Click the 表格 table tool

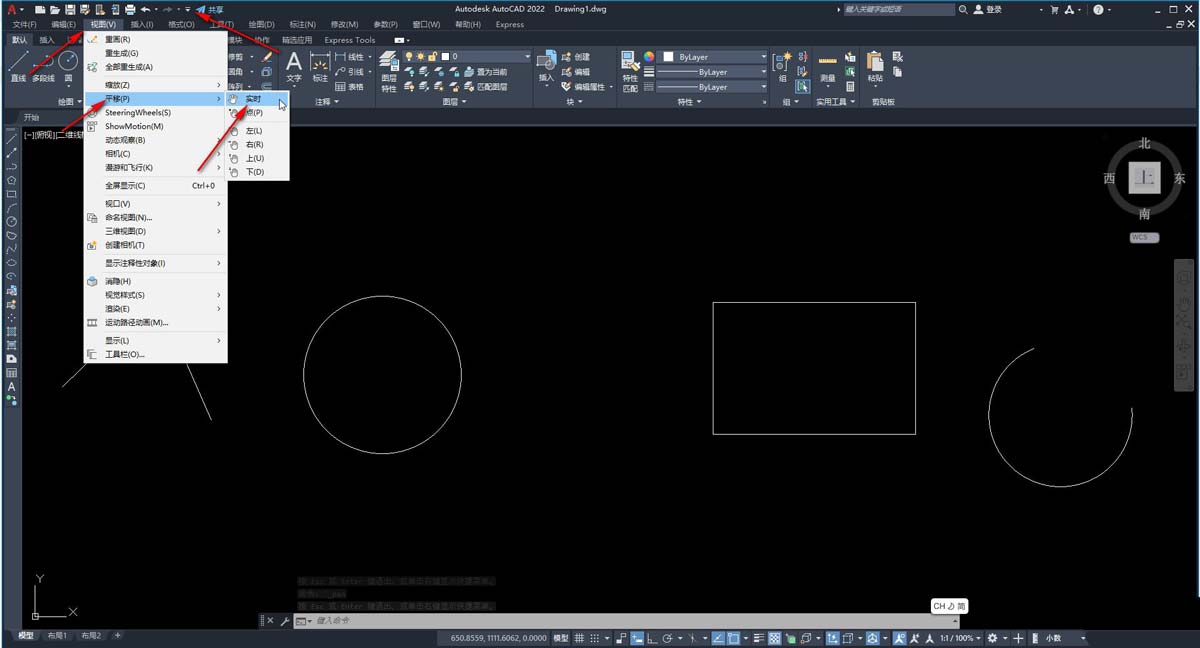[349, 87]
